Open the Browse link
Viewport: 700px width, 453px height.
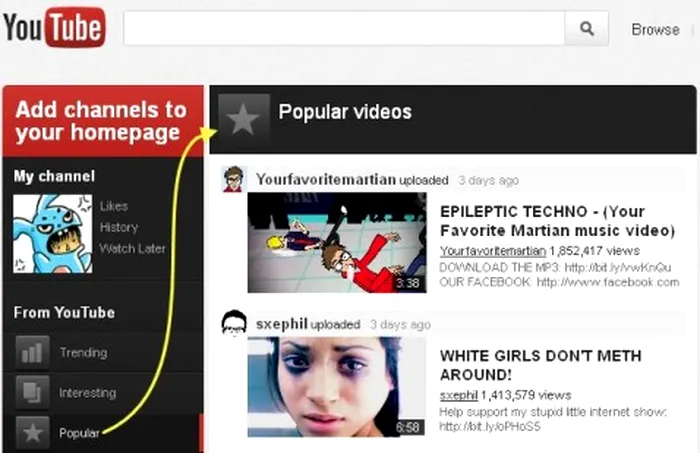[655, 29]
